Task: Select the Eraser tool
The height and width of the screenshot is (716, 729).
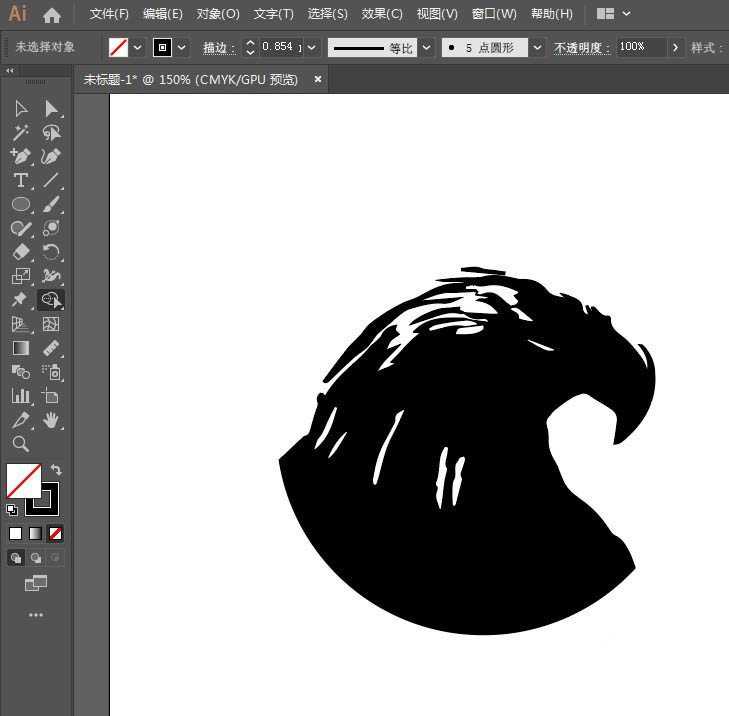Action: pyautogui.click(x=20, y=252)
